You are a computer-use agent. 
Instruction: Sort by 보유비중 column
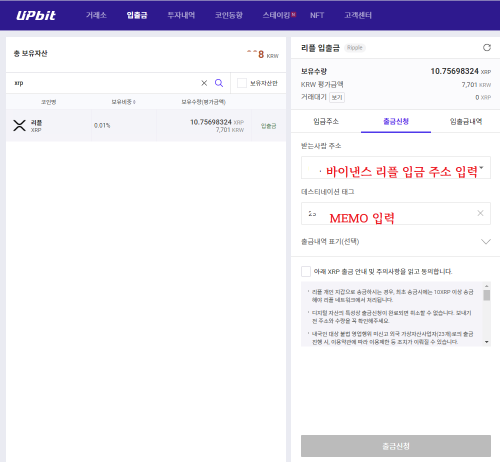[x=123, y=102]
